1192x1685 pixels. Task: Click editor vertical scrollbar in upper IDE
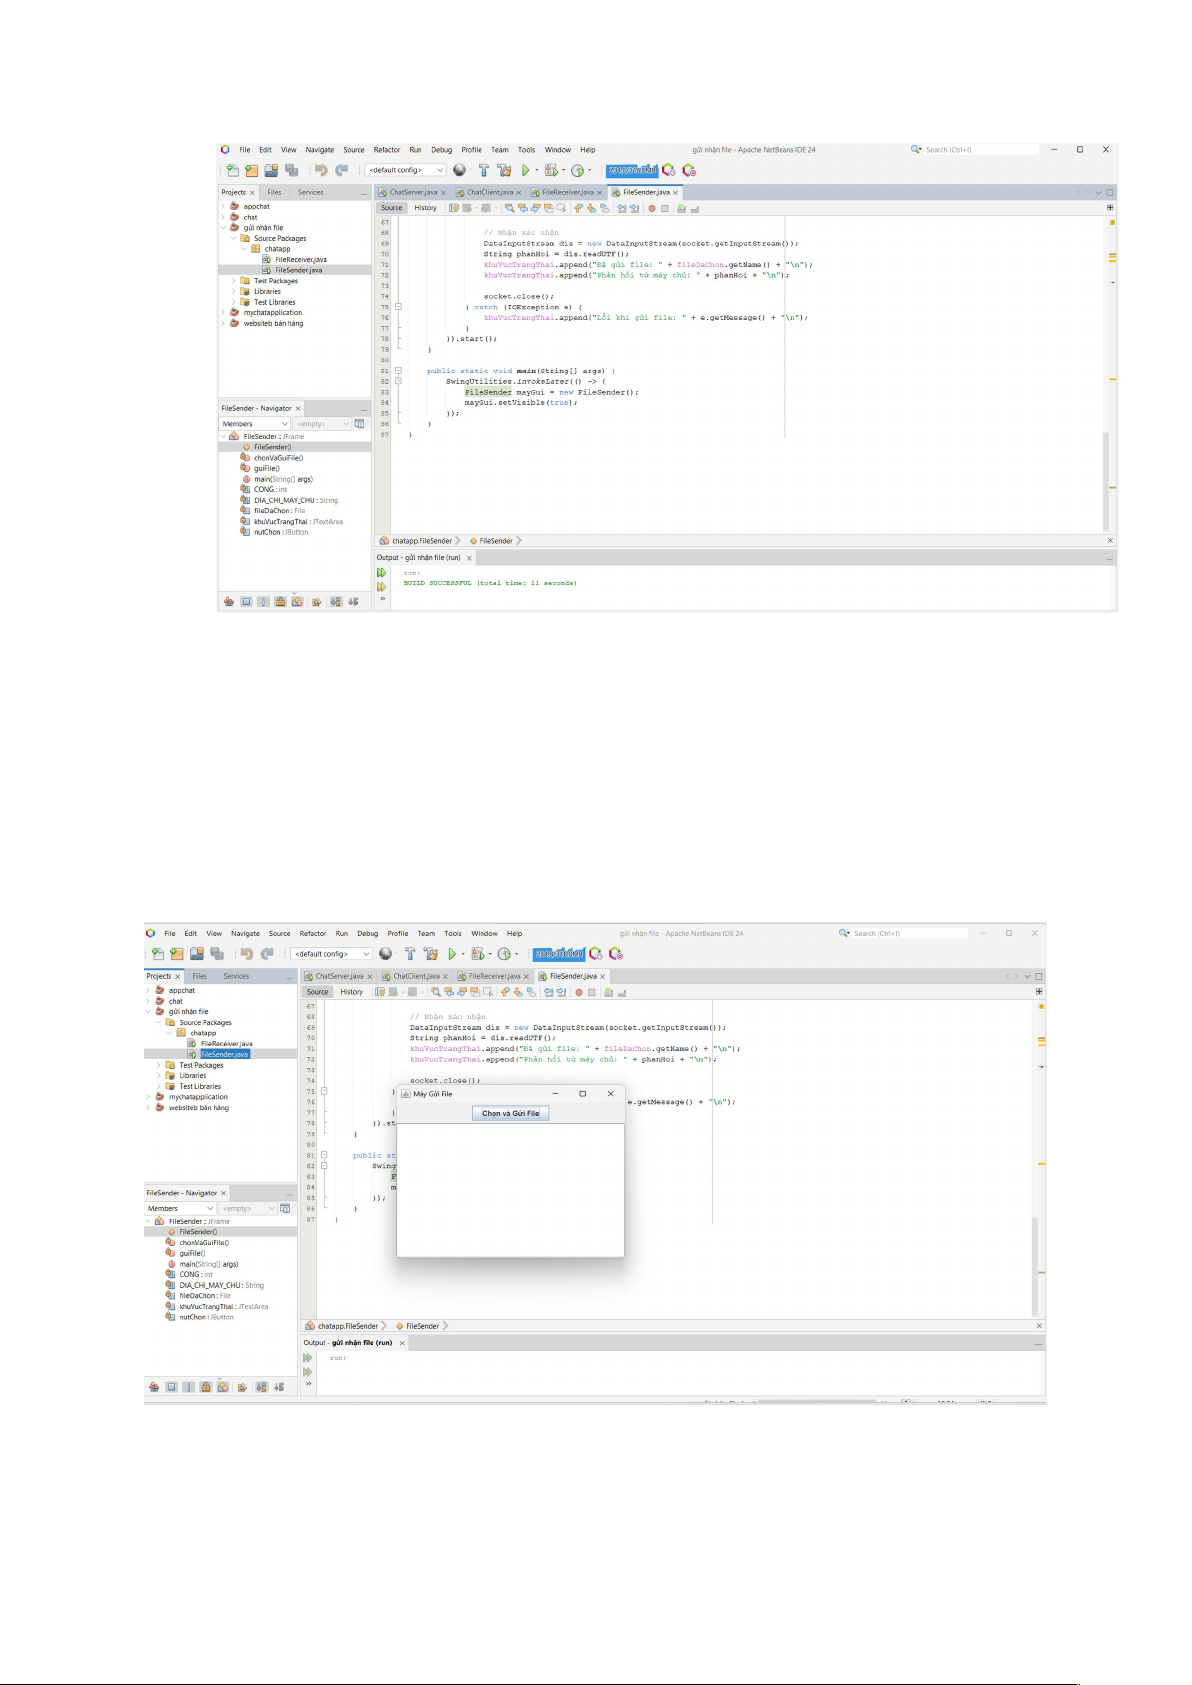point(1105,480)
